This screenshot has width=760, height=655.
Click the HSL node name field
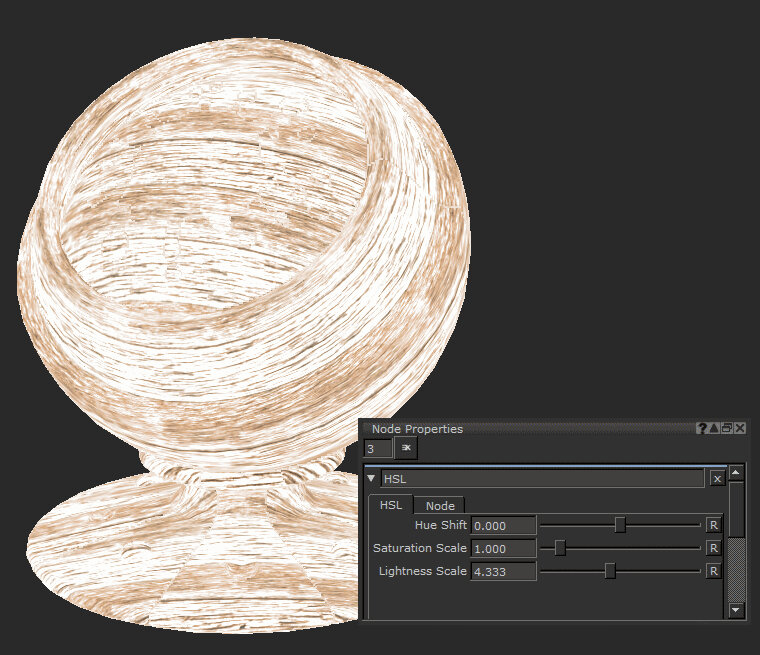pos(541,479)
